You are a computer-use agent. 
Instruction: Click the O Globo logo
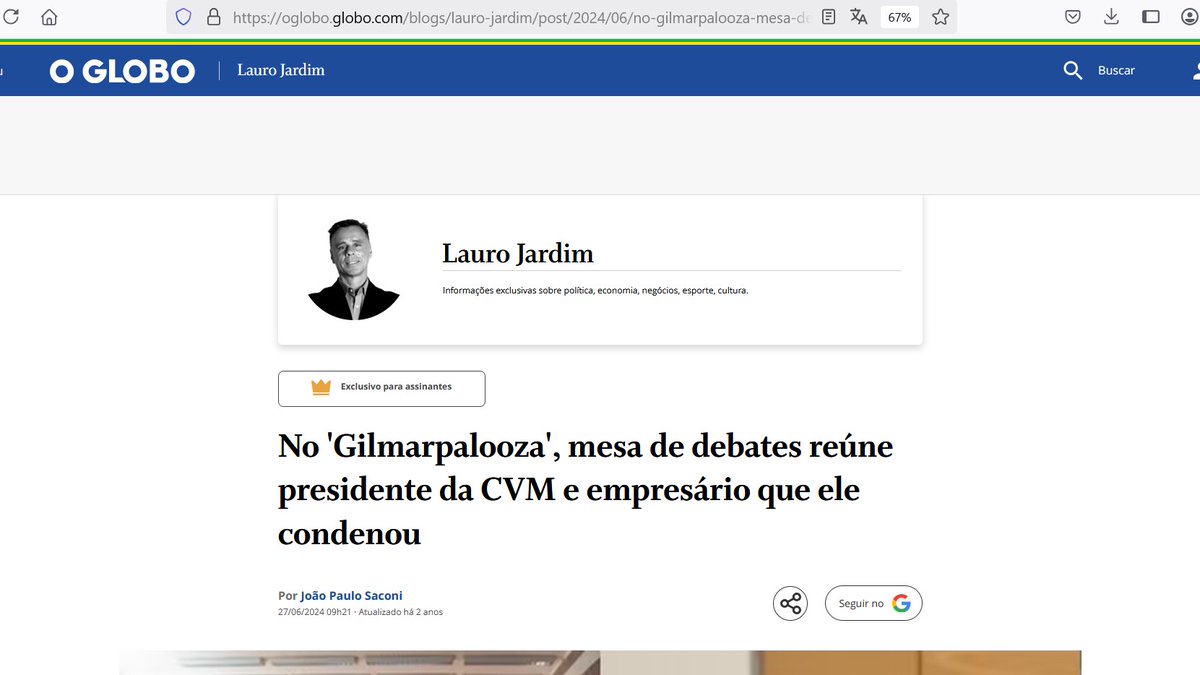point(122,71)
